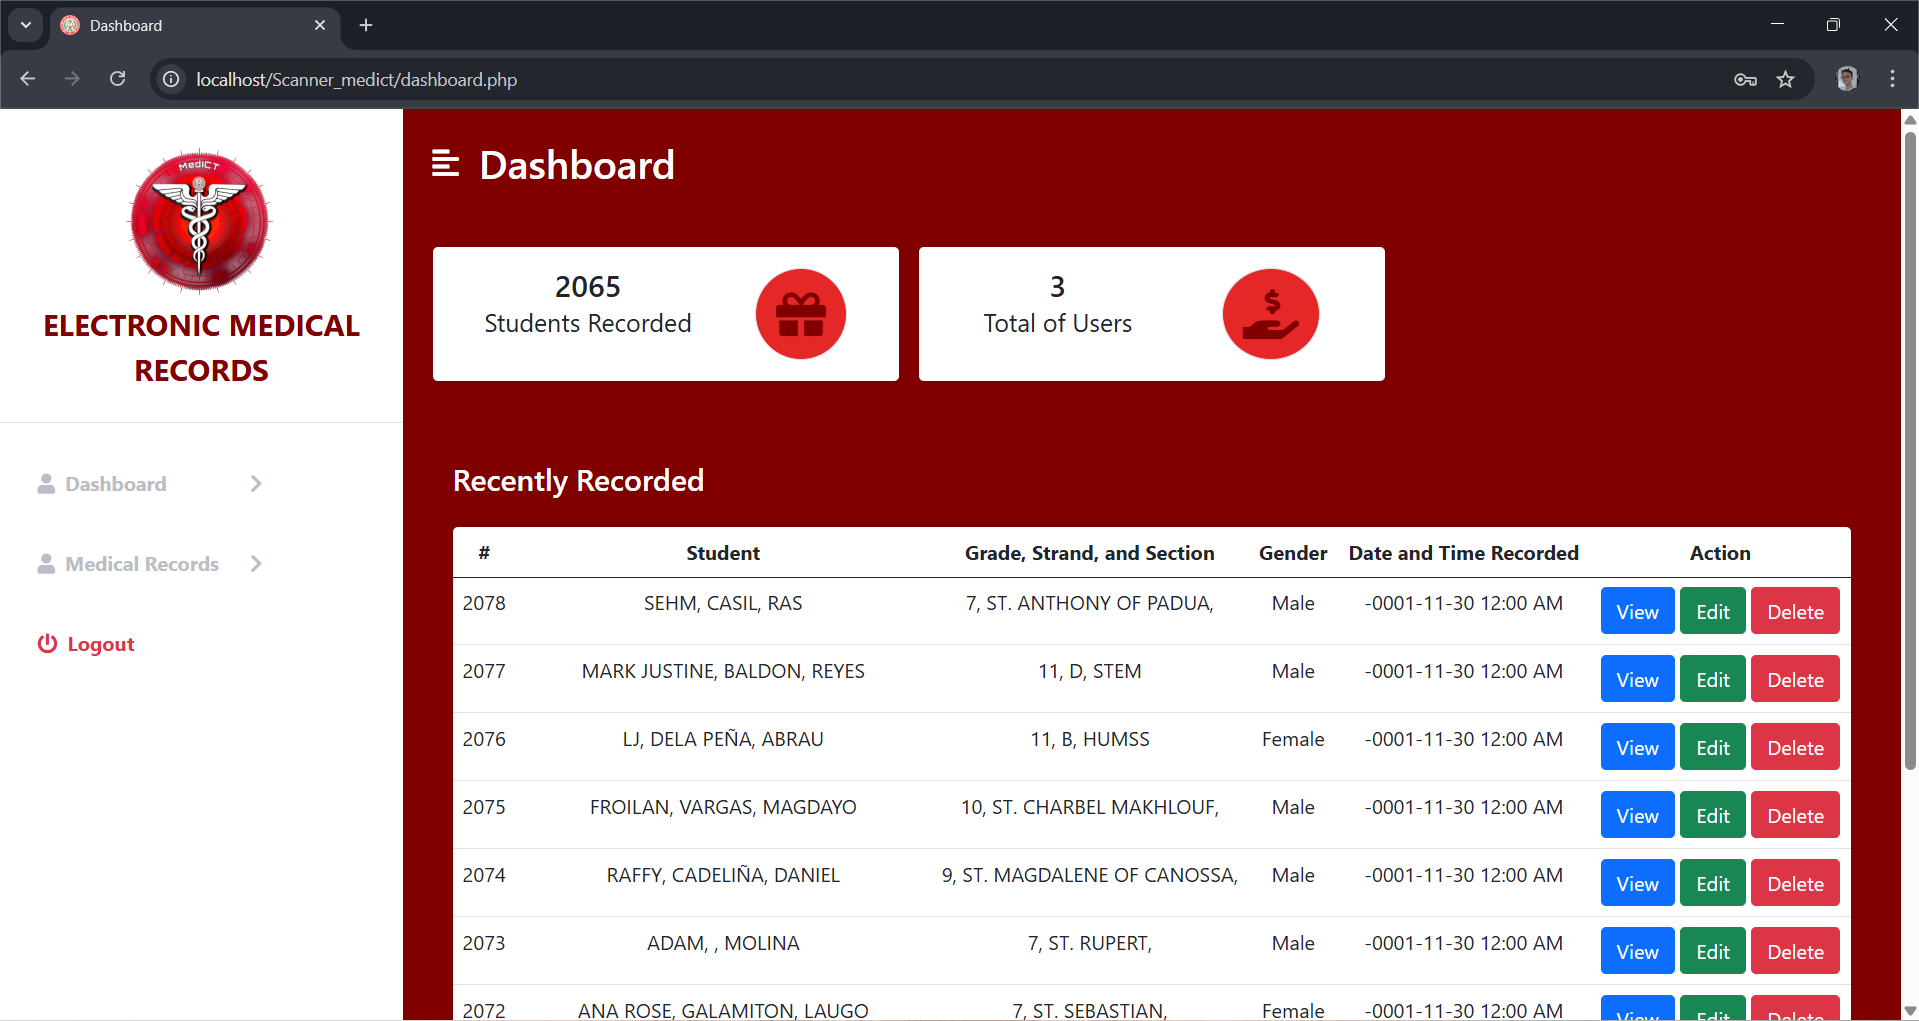1919x1021 pixels.
Task: Log out using the Logout link
Action: tap(100, 644)
